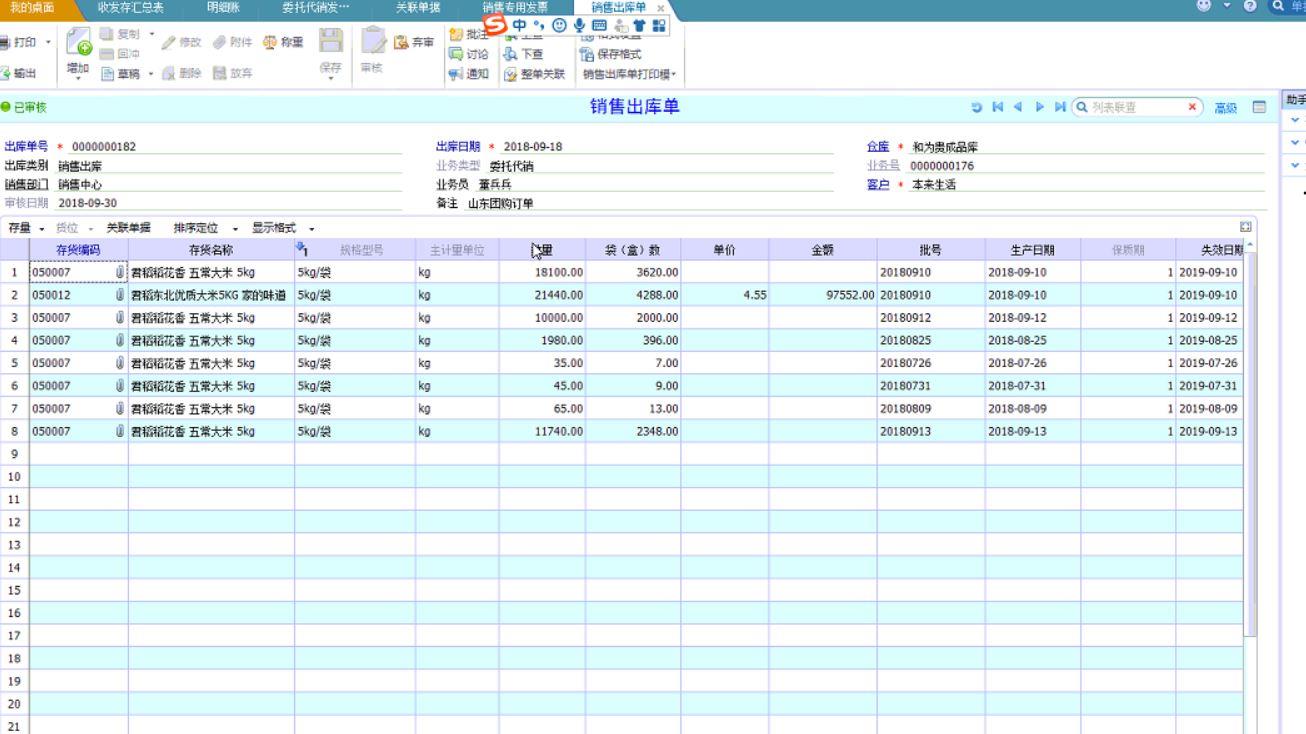The image size is (1306, 734).
Task: Click attachment paperclip in row 2 存货编码
Action: pyautogui.click(x=120, y=295)
